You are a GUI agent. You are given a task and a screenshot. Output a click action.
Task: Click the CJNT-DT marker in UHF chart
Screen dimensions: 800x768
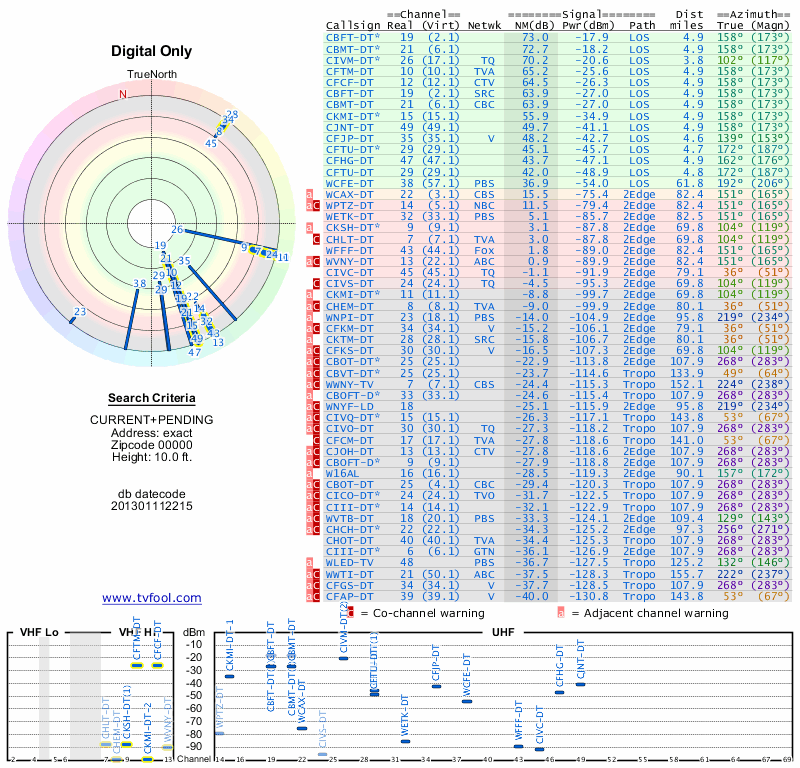click(580, 684)
